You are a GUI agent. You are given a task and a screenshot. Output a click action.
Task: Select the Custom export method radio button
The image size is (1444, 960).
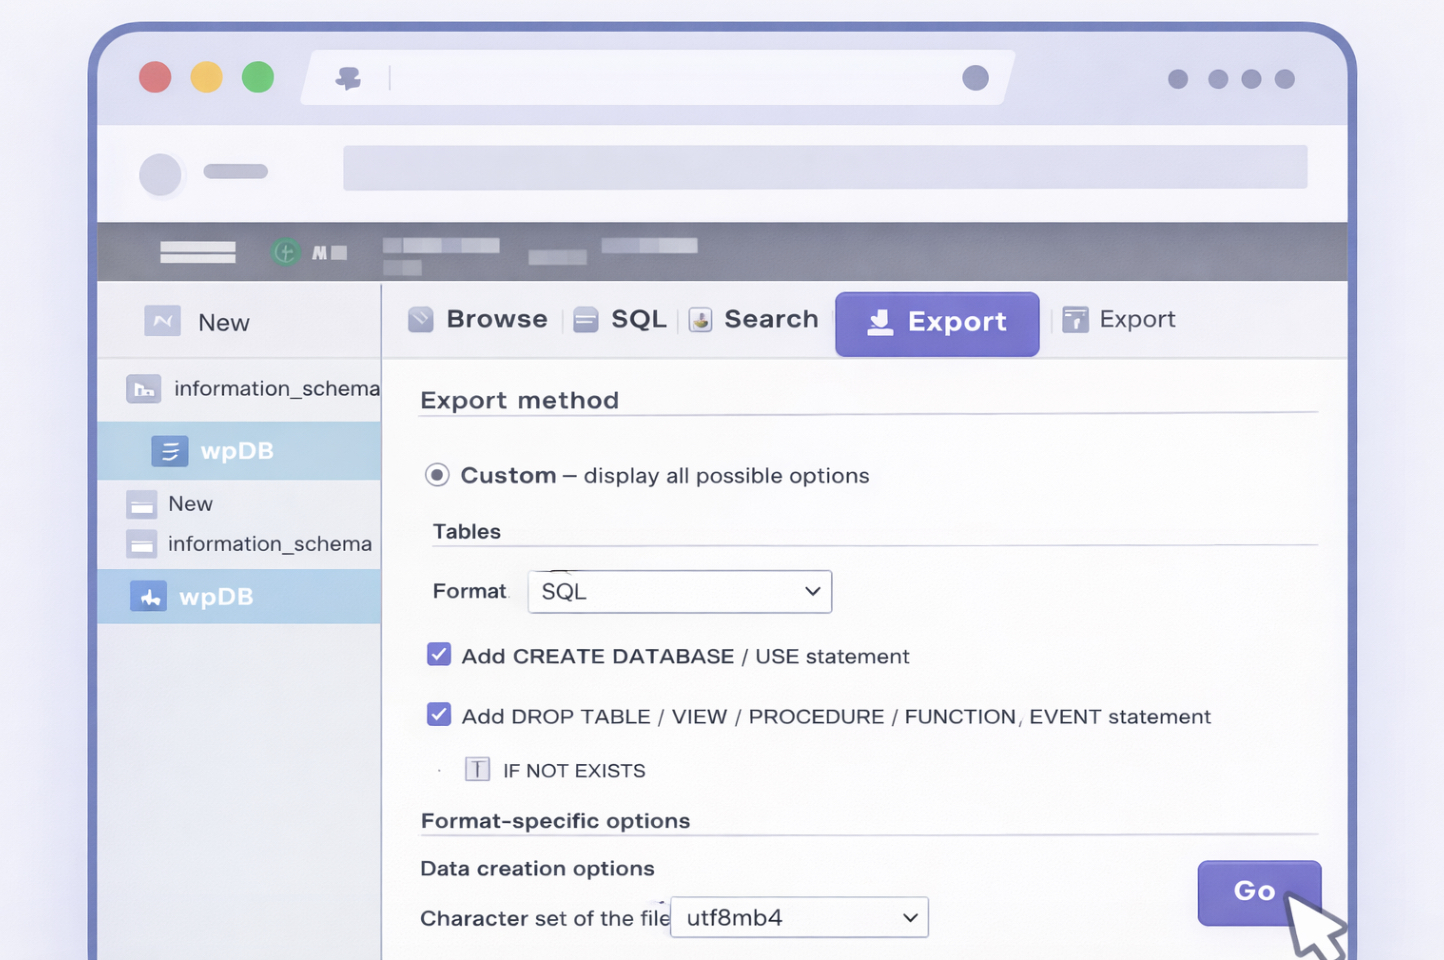pos(437,475)
